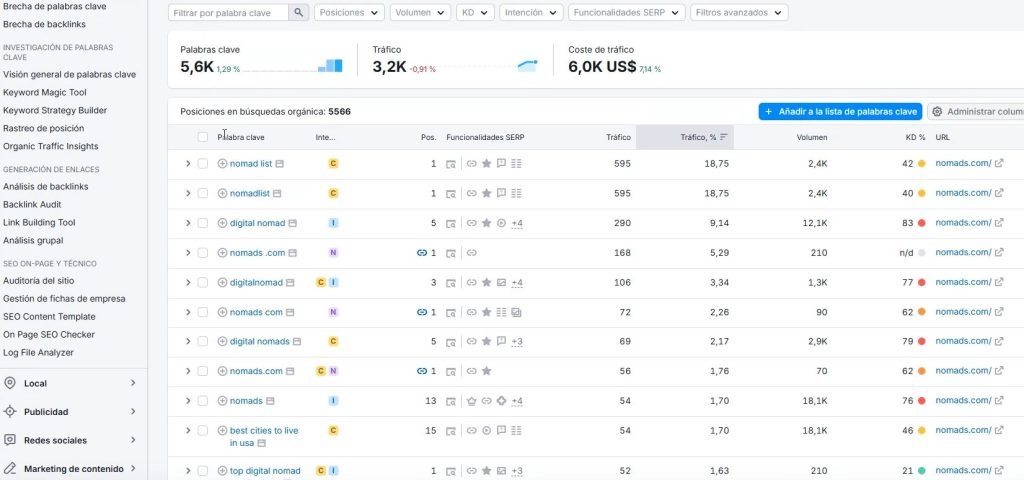Screen dimensions: 1024x480
Task: Open the KD filter dropdown
Action: click(475, 12)
